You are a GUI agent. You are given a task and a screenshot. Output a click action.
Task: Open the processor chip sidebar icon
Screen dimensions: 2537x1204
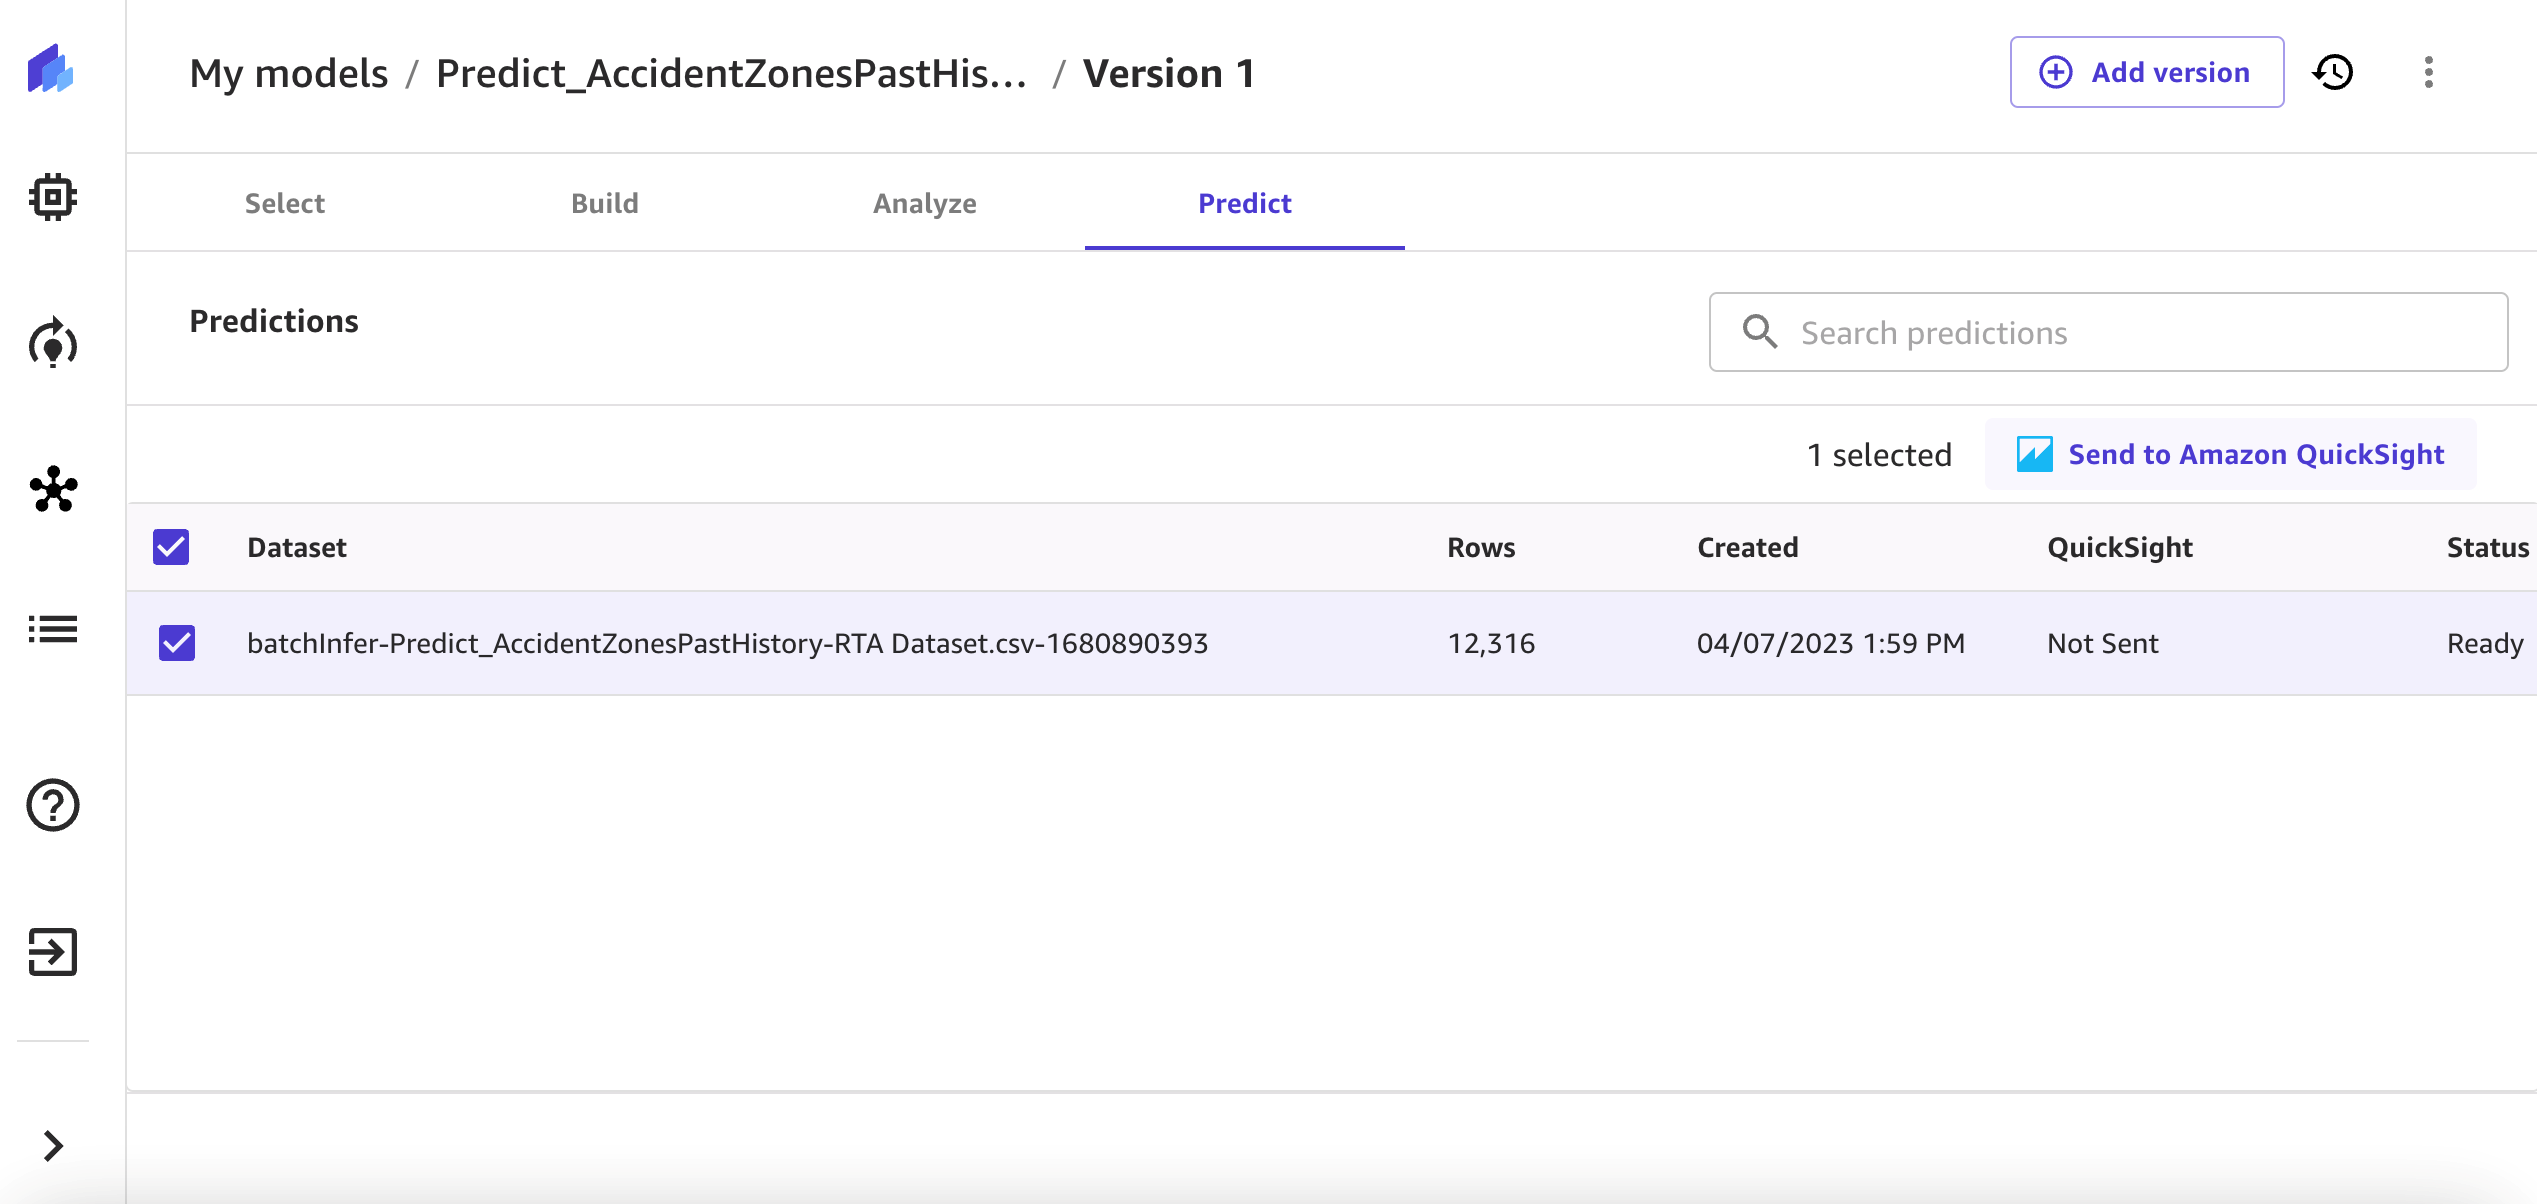click(52, 197)
